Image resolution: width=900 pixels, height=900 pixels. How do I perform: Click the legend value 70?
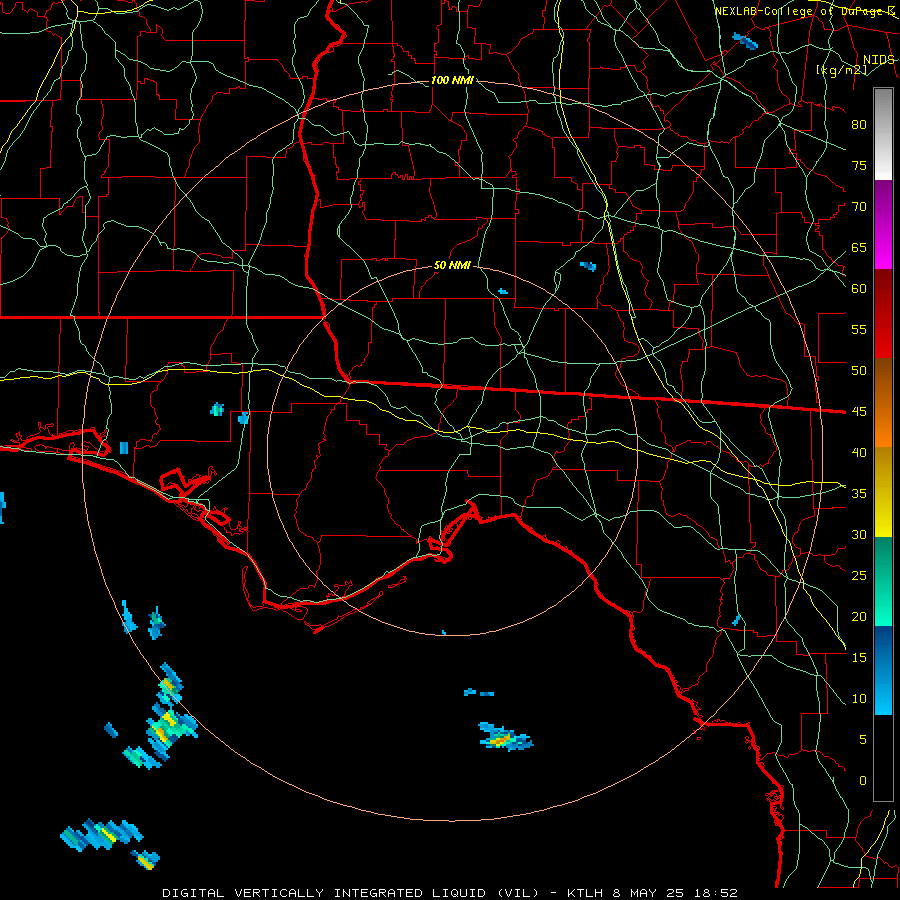pyautogui.click(x=859, y=207)
